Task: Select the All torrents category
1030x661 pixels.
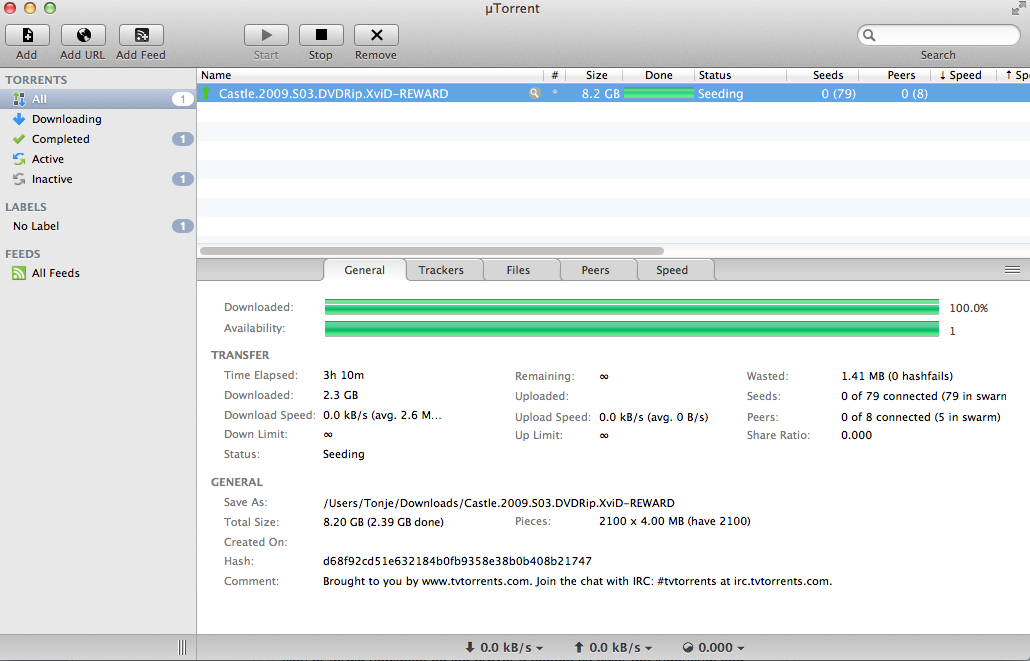Action: [98, 99]
